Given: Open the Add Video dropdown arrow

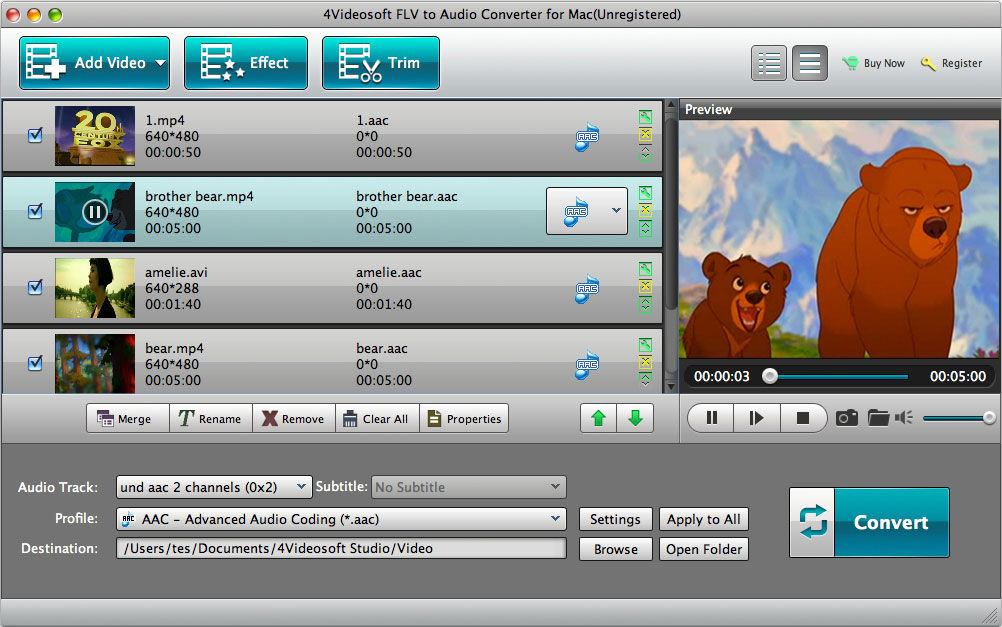Looking at the screenshot, I should pyautogui.click(x=159, y=63).
